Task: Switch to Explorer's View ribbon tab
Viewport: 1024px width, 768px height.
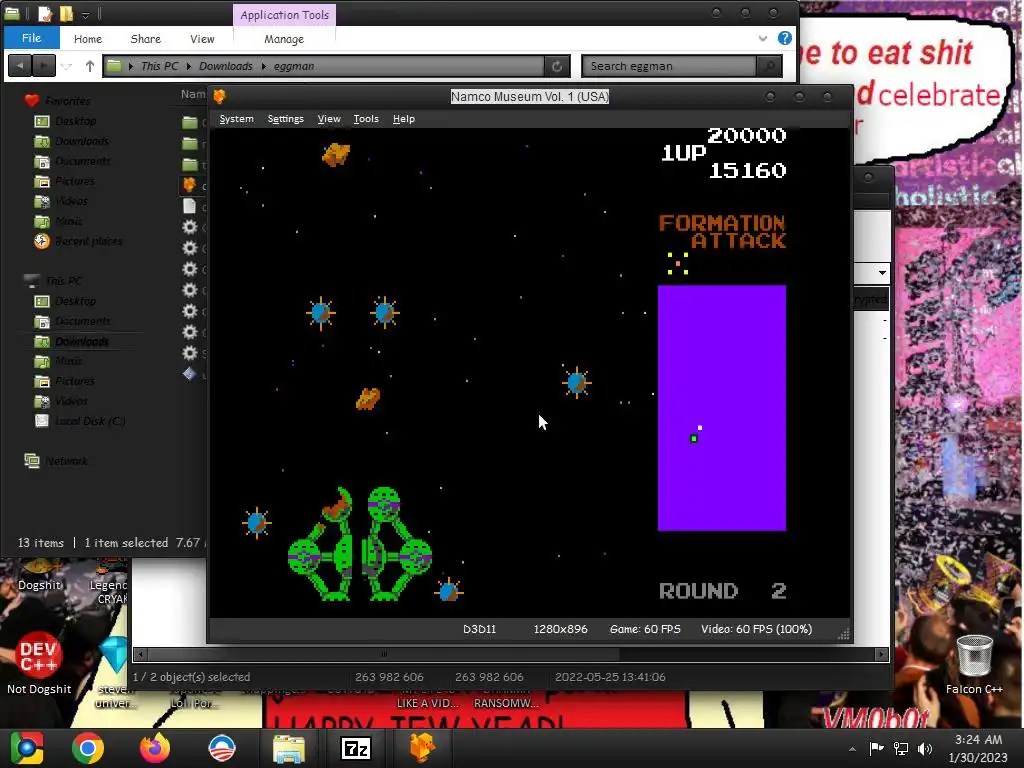Action: click(x=202, y=39)
